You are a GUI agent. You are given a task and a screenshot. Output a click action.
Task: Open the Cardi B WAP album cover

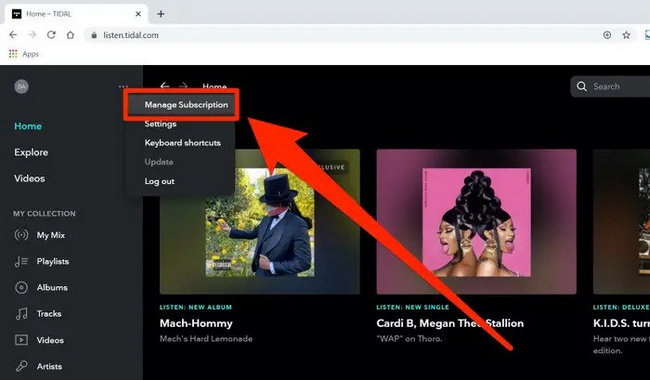point(476,222)
